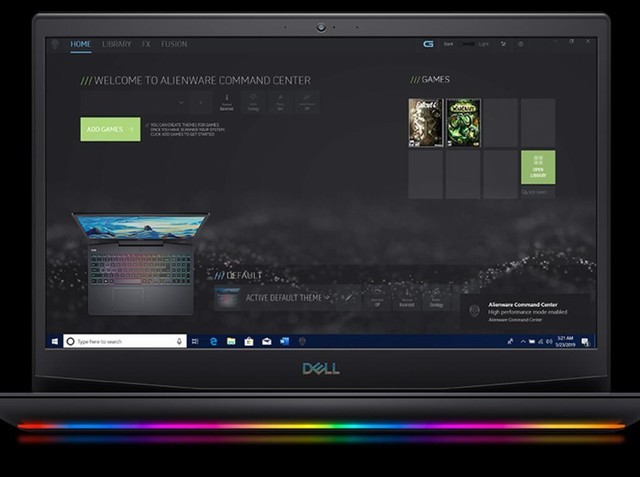Click the Type here to search box
The image size is (640, 477).
click(x=125, y=341)
